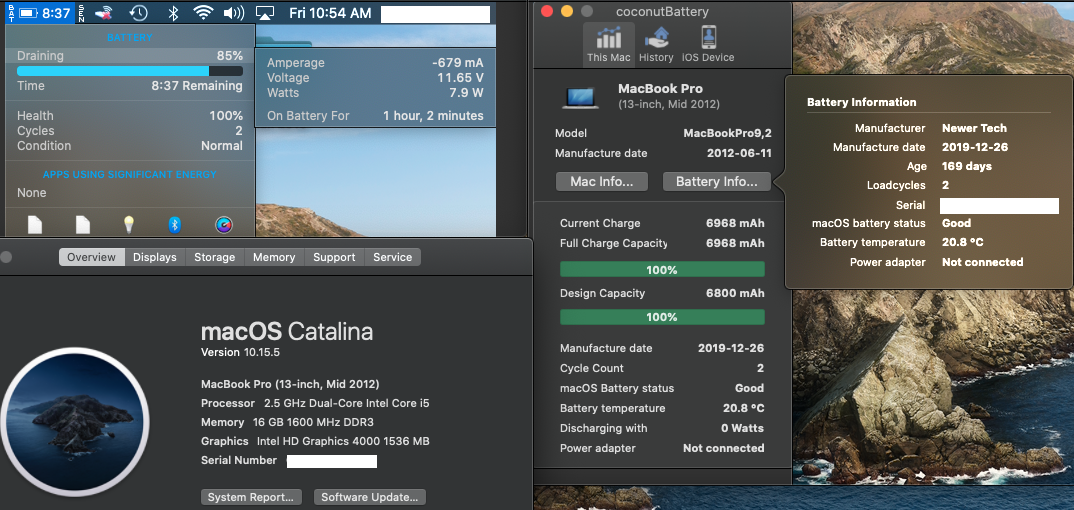Screen dimensions: 1074x510
Task: Open the Bluetooth menu in the menu bar
Action: 173,13
